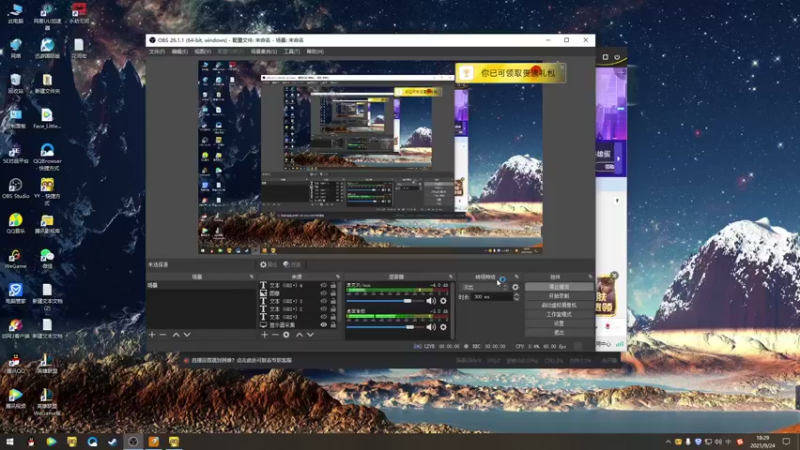The image size is (800, 450).
Task: Add a new source with plus icon
Action: click(x=264, y=335)
